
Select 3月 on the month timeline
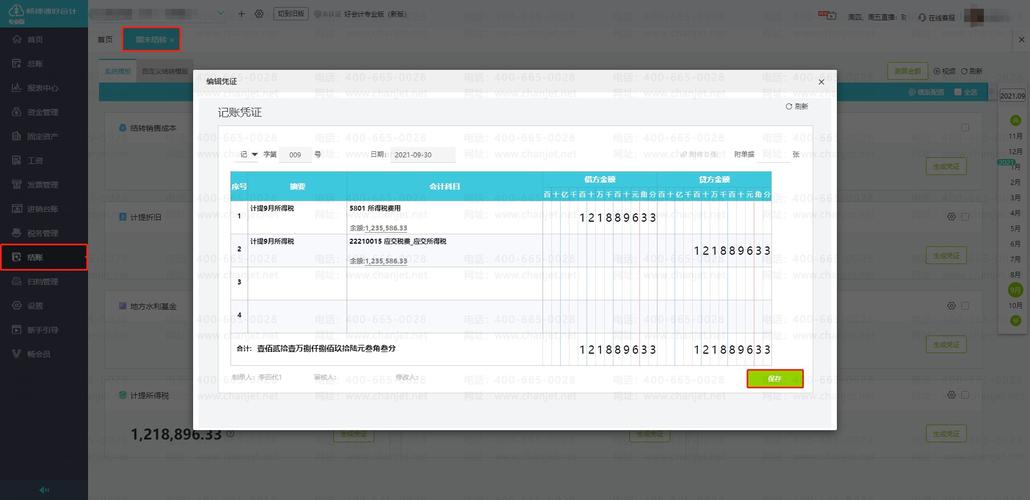1016,198
